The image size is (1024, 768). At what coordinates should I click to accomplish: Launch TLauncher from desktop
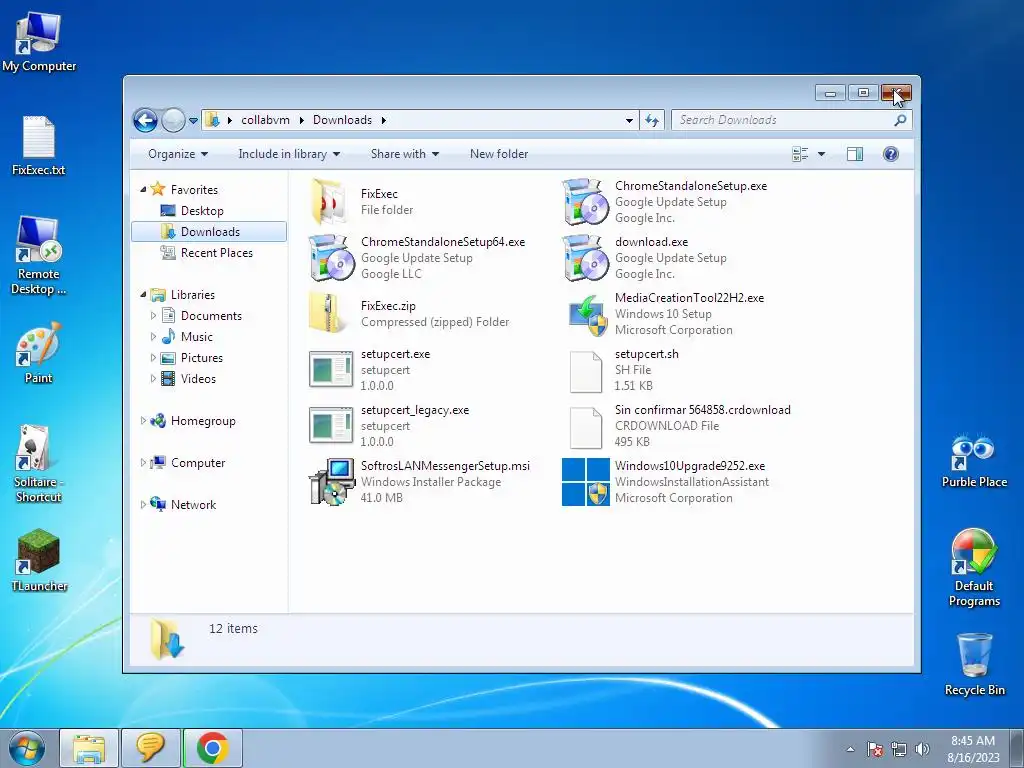(39, 561)
